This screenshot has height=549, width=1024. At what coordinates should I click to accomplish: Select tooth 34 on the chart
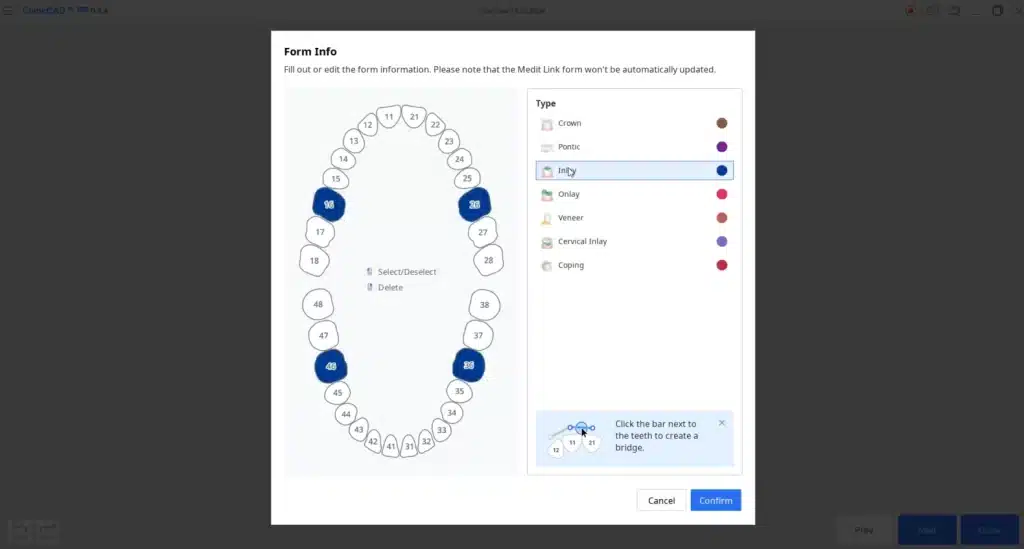point(451,413)
